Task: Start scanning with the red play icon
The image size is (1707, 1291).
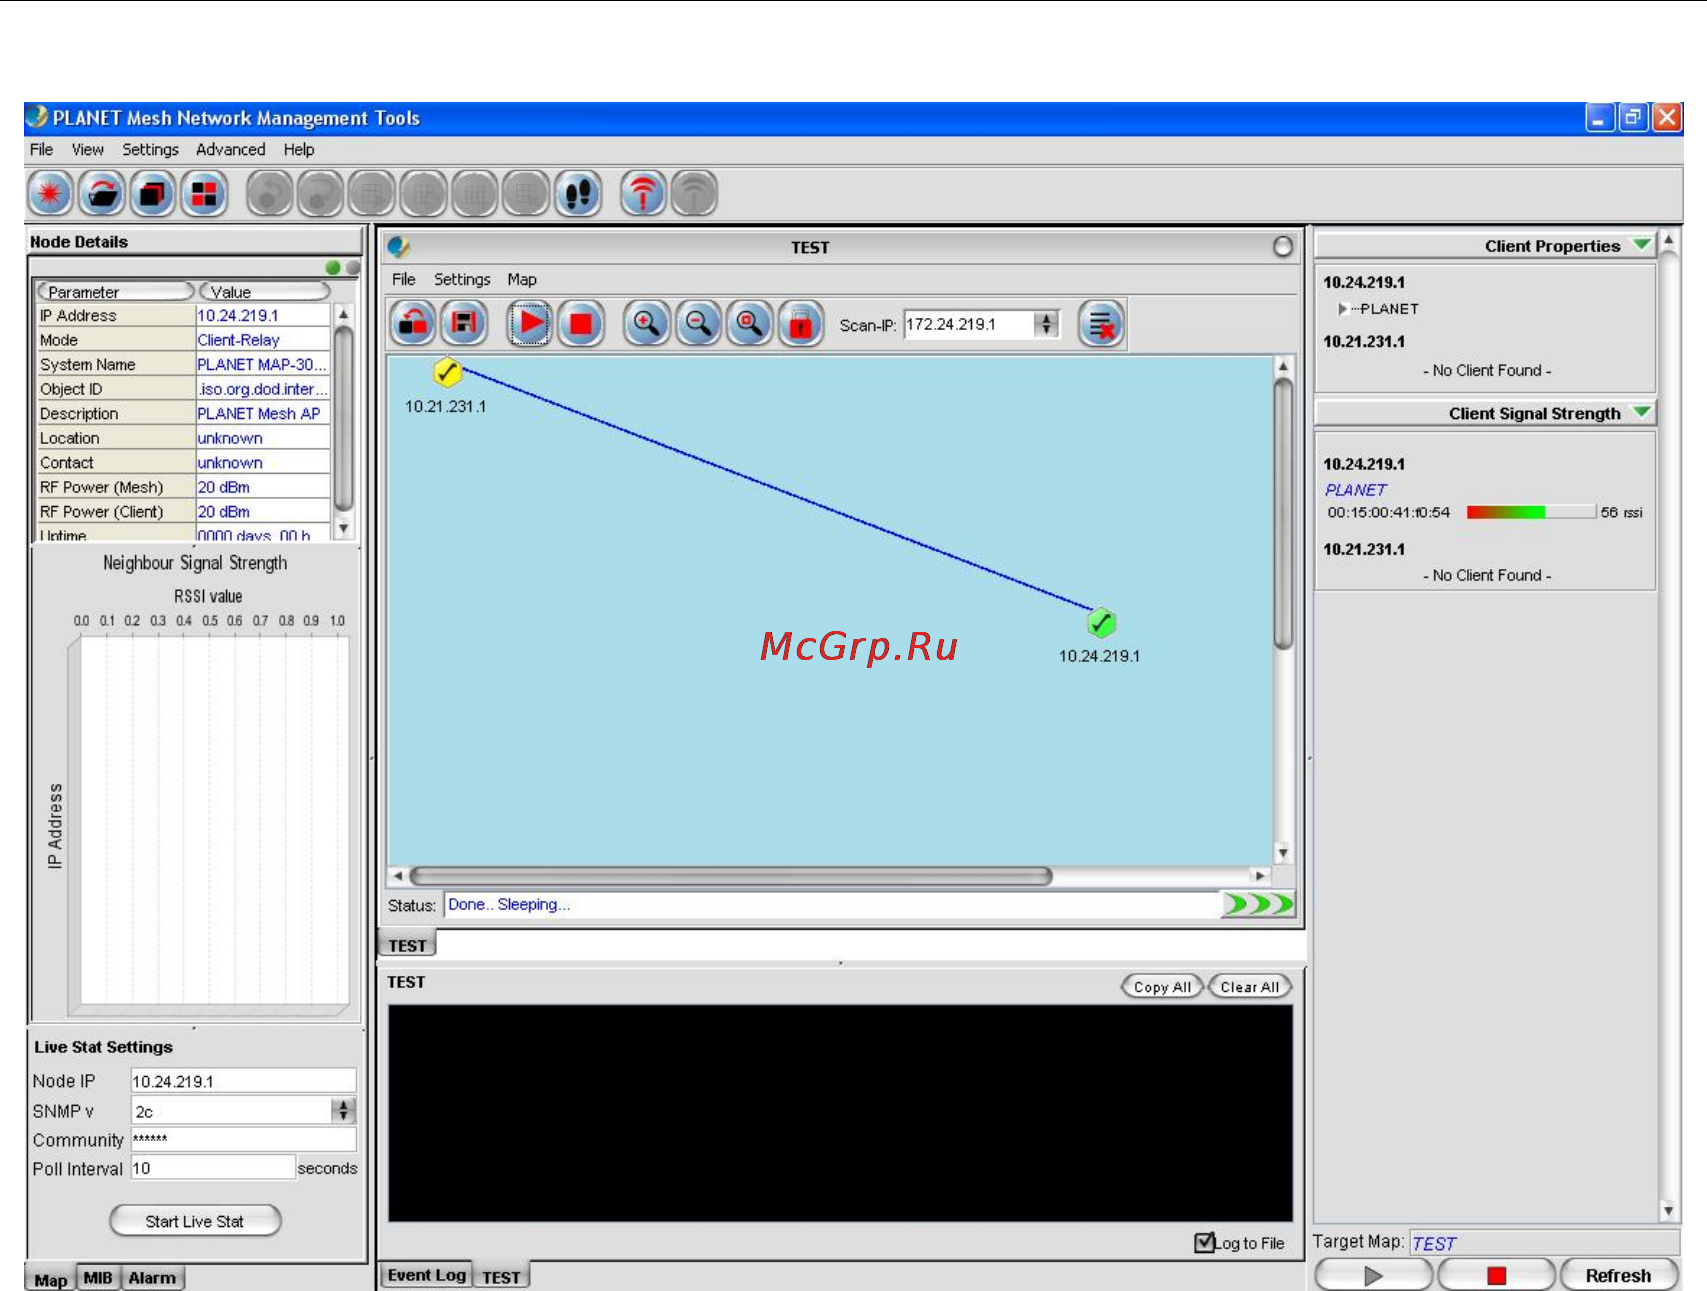Action: coord(530,324)
